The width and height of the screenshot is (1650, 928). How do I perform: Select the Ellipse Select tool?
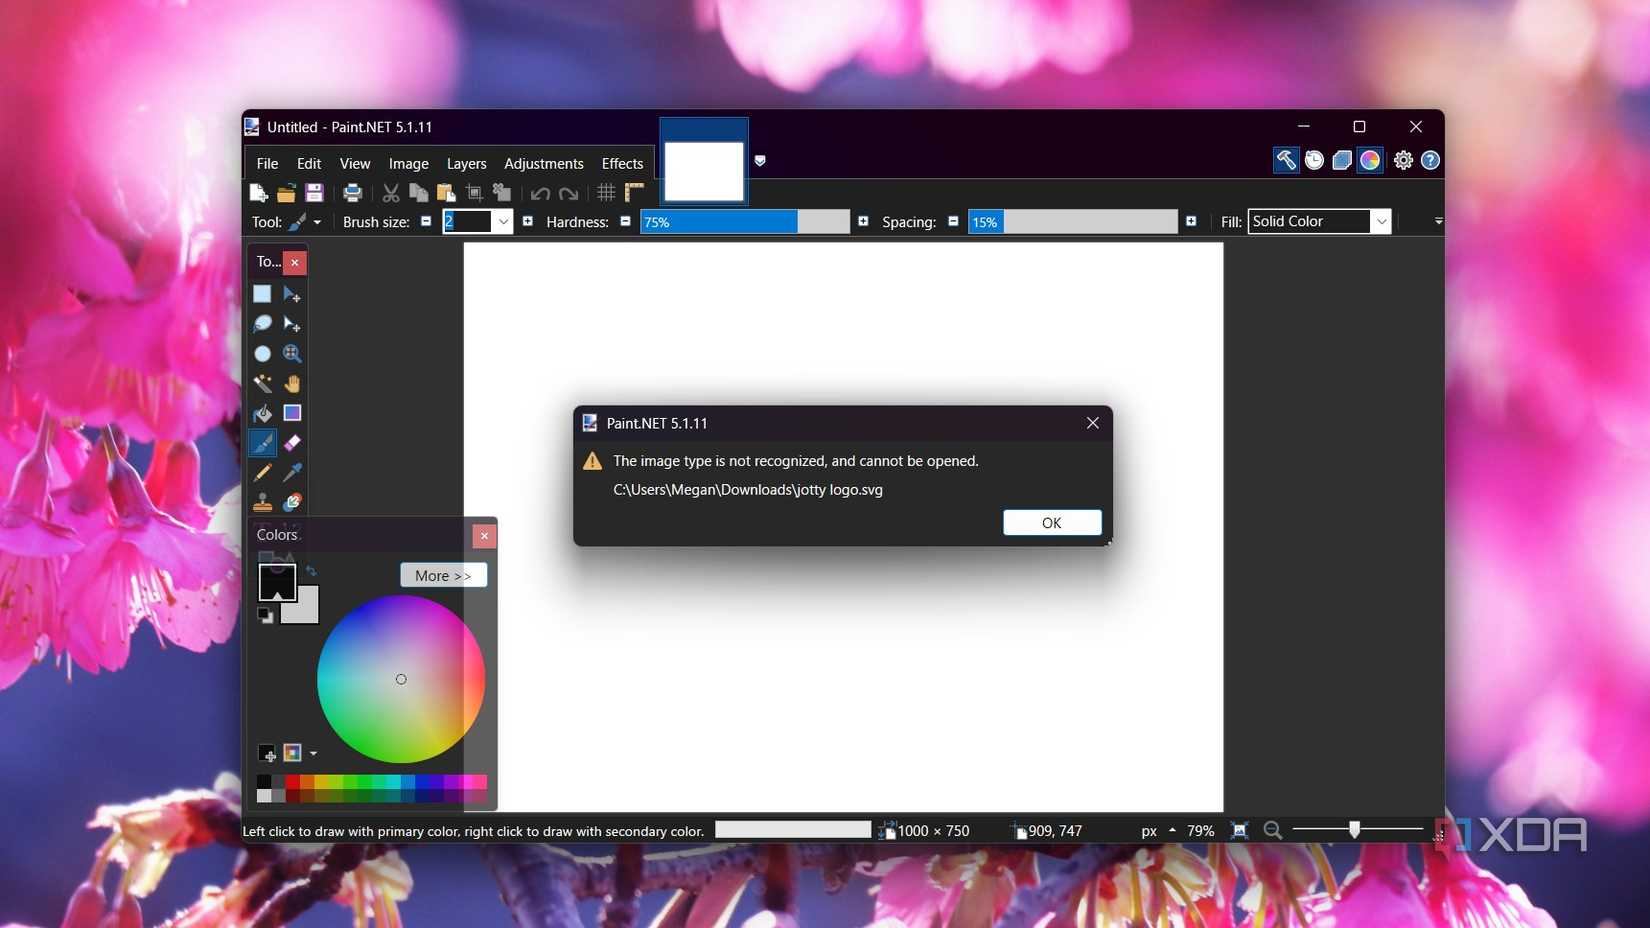(262, 354)
